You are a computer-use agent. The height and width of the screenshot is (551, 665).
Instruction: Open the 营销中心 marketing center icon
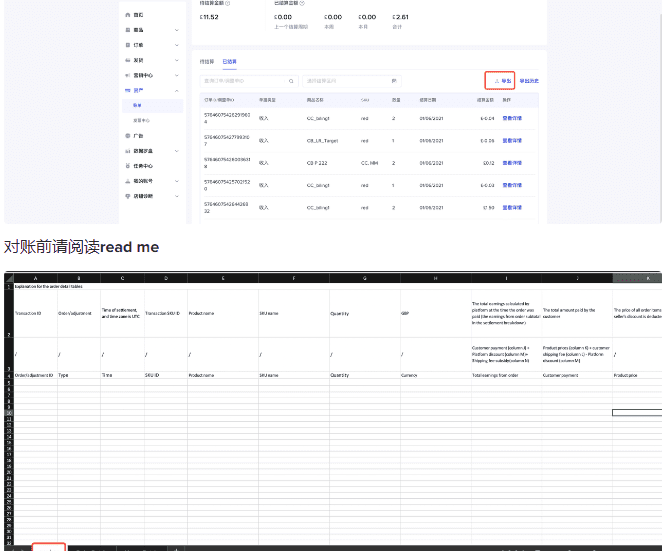point(128,76)
